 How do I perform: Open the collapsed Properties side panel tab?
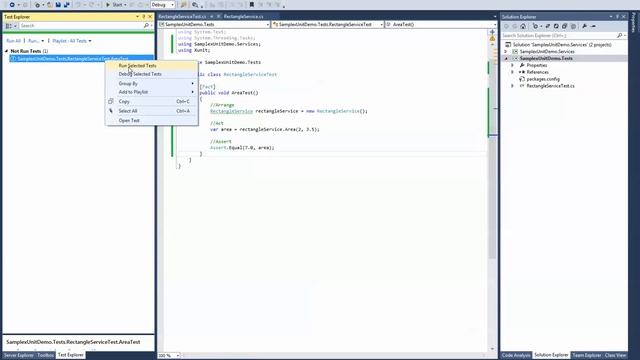(x=634, y=22)
